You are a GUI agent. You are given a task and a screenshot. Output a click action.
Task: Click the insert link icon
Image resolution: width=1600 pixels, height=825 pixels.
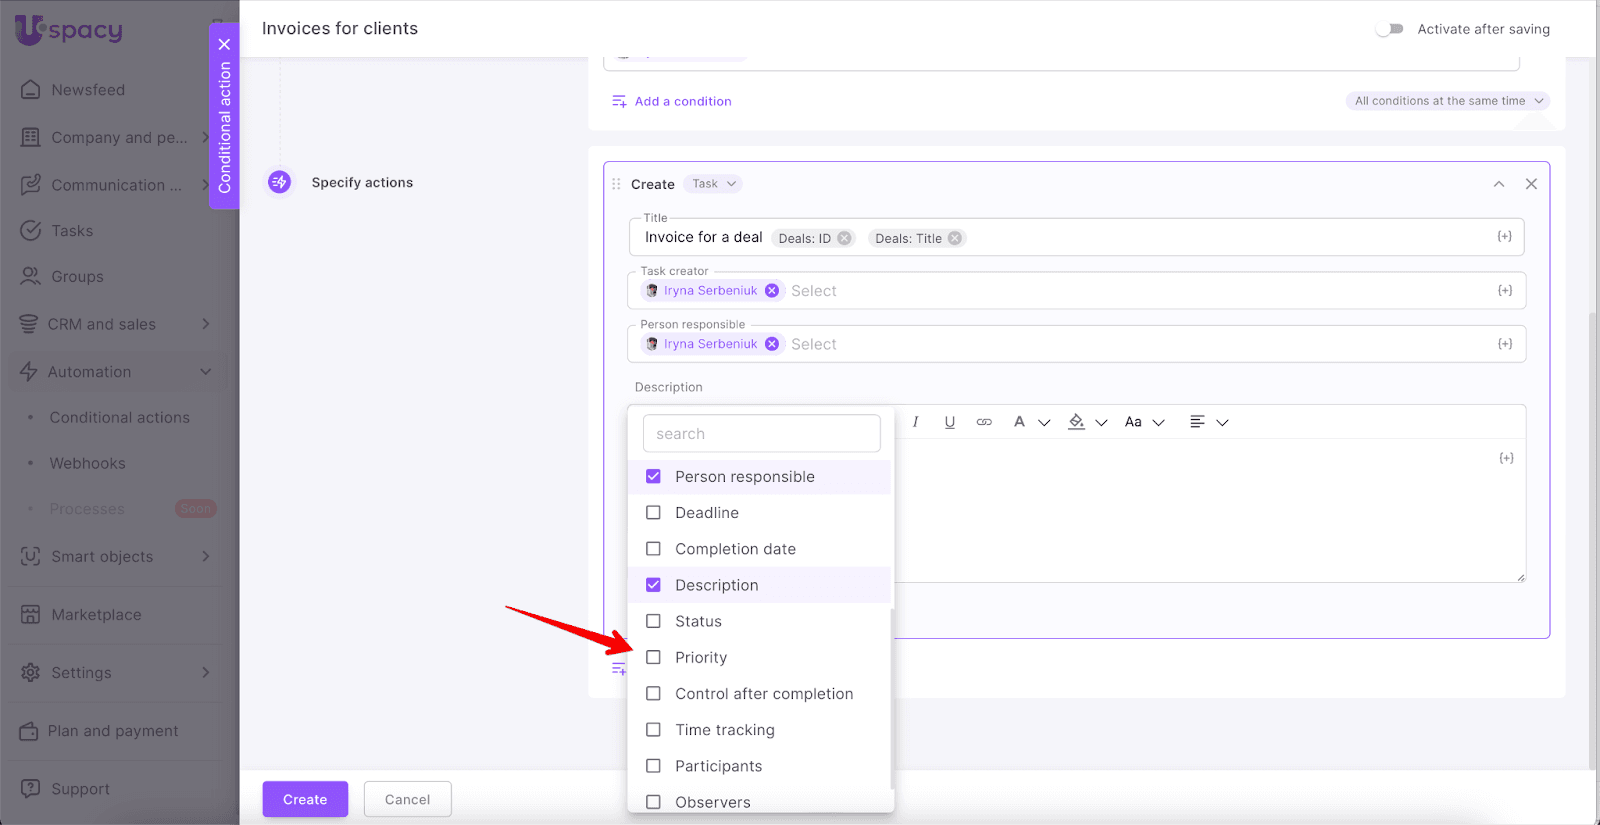(984, 422)
